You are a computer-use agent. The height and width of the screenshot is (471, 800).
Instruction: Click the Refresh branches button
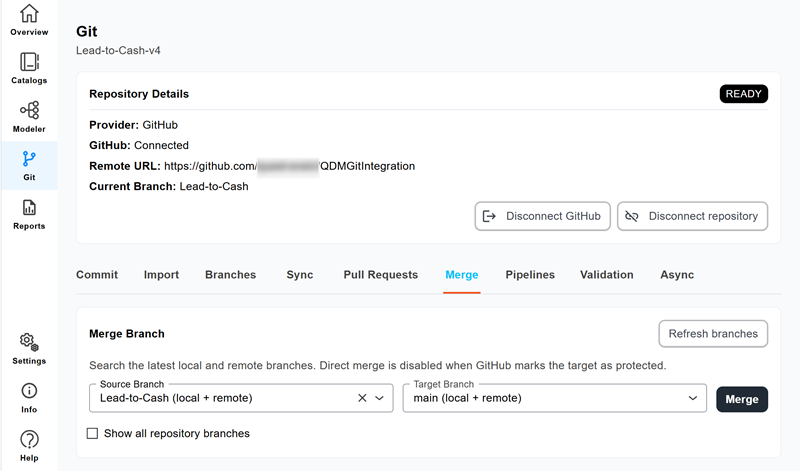[713, 334]
